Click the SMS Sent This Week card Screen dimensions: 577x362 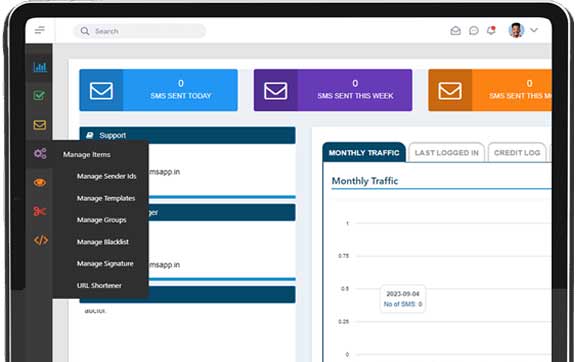[x=333, y=90]
